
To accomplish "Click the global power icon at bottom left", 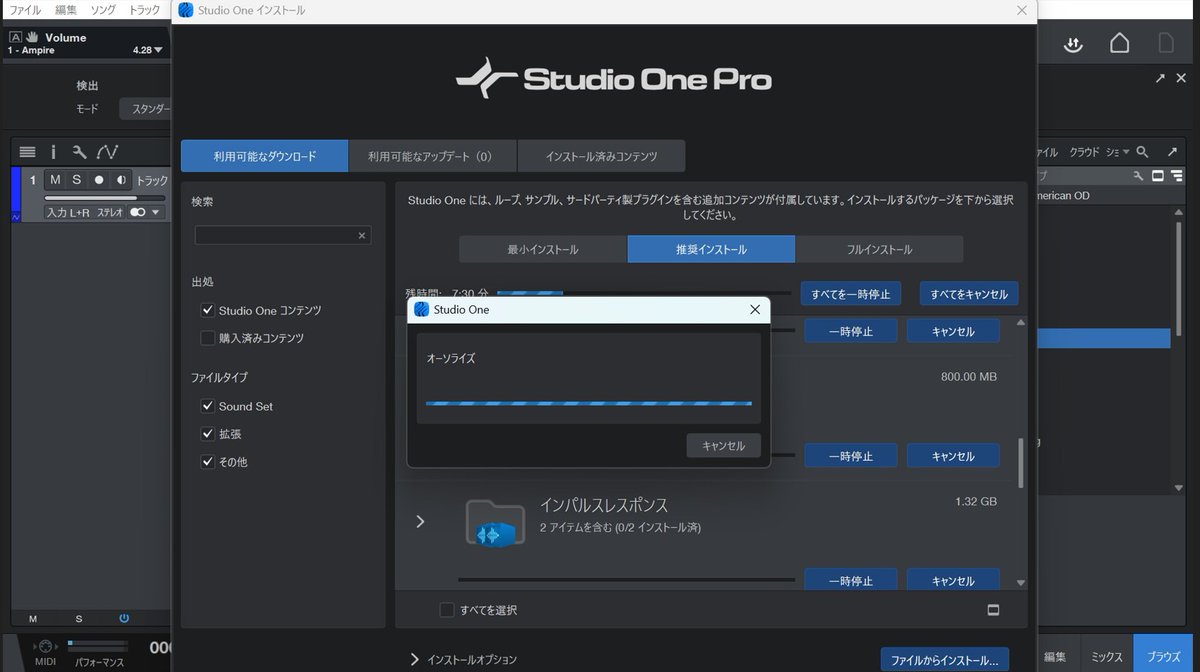I will pos(124,618).
